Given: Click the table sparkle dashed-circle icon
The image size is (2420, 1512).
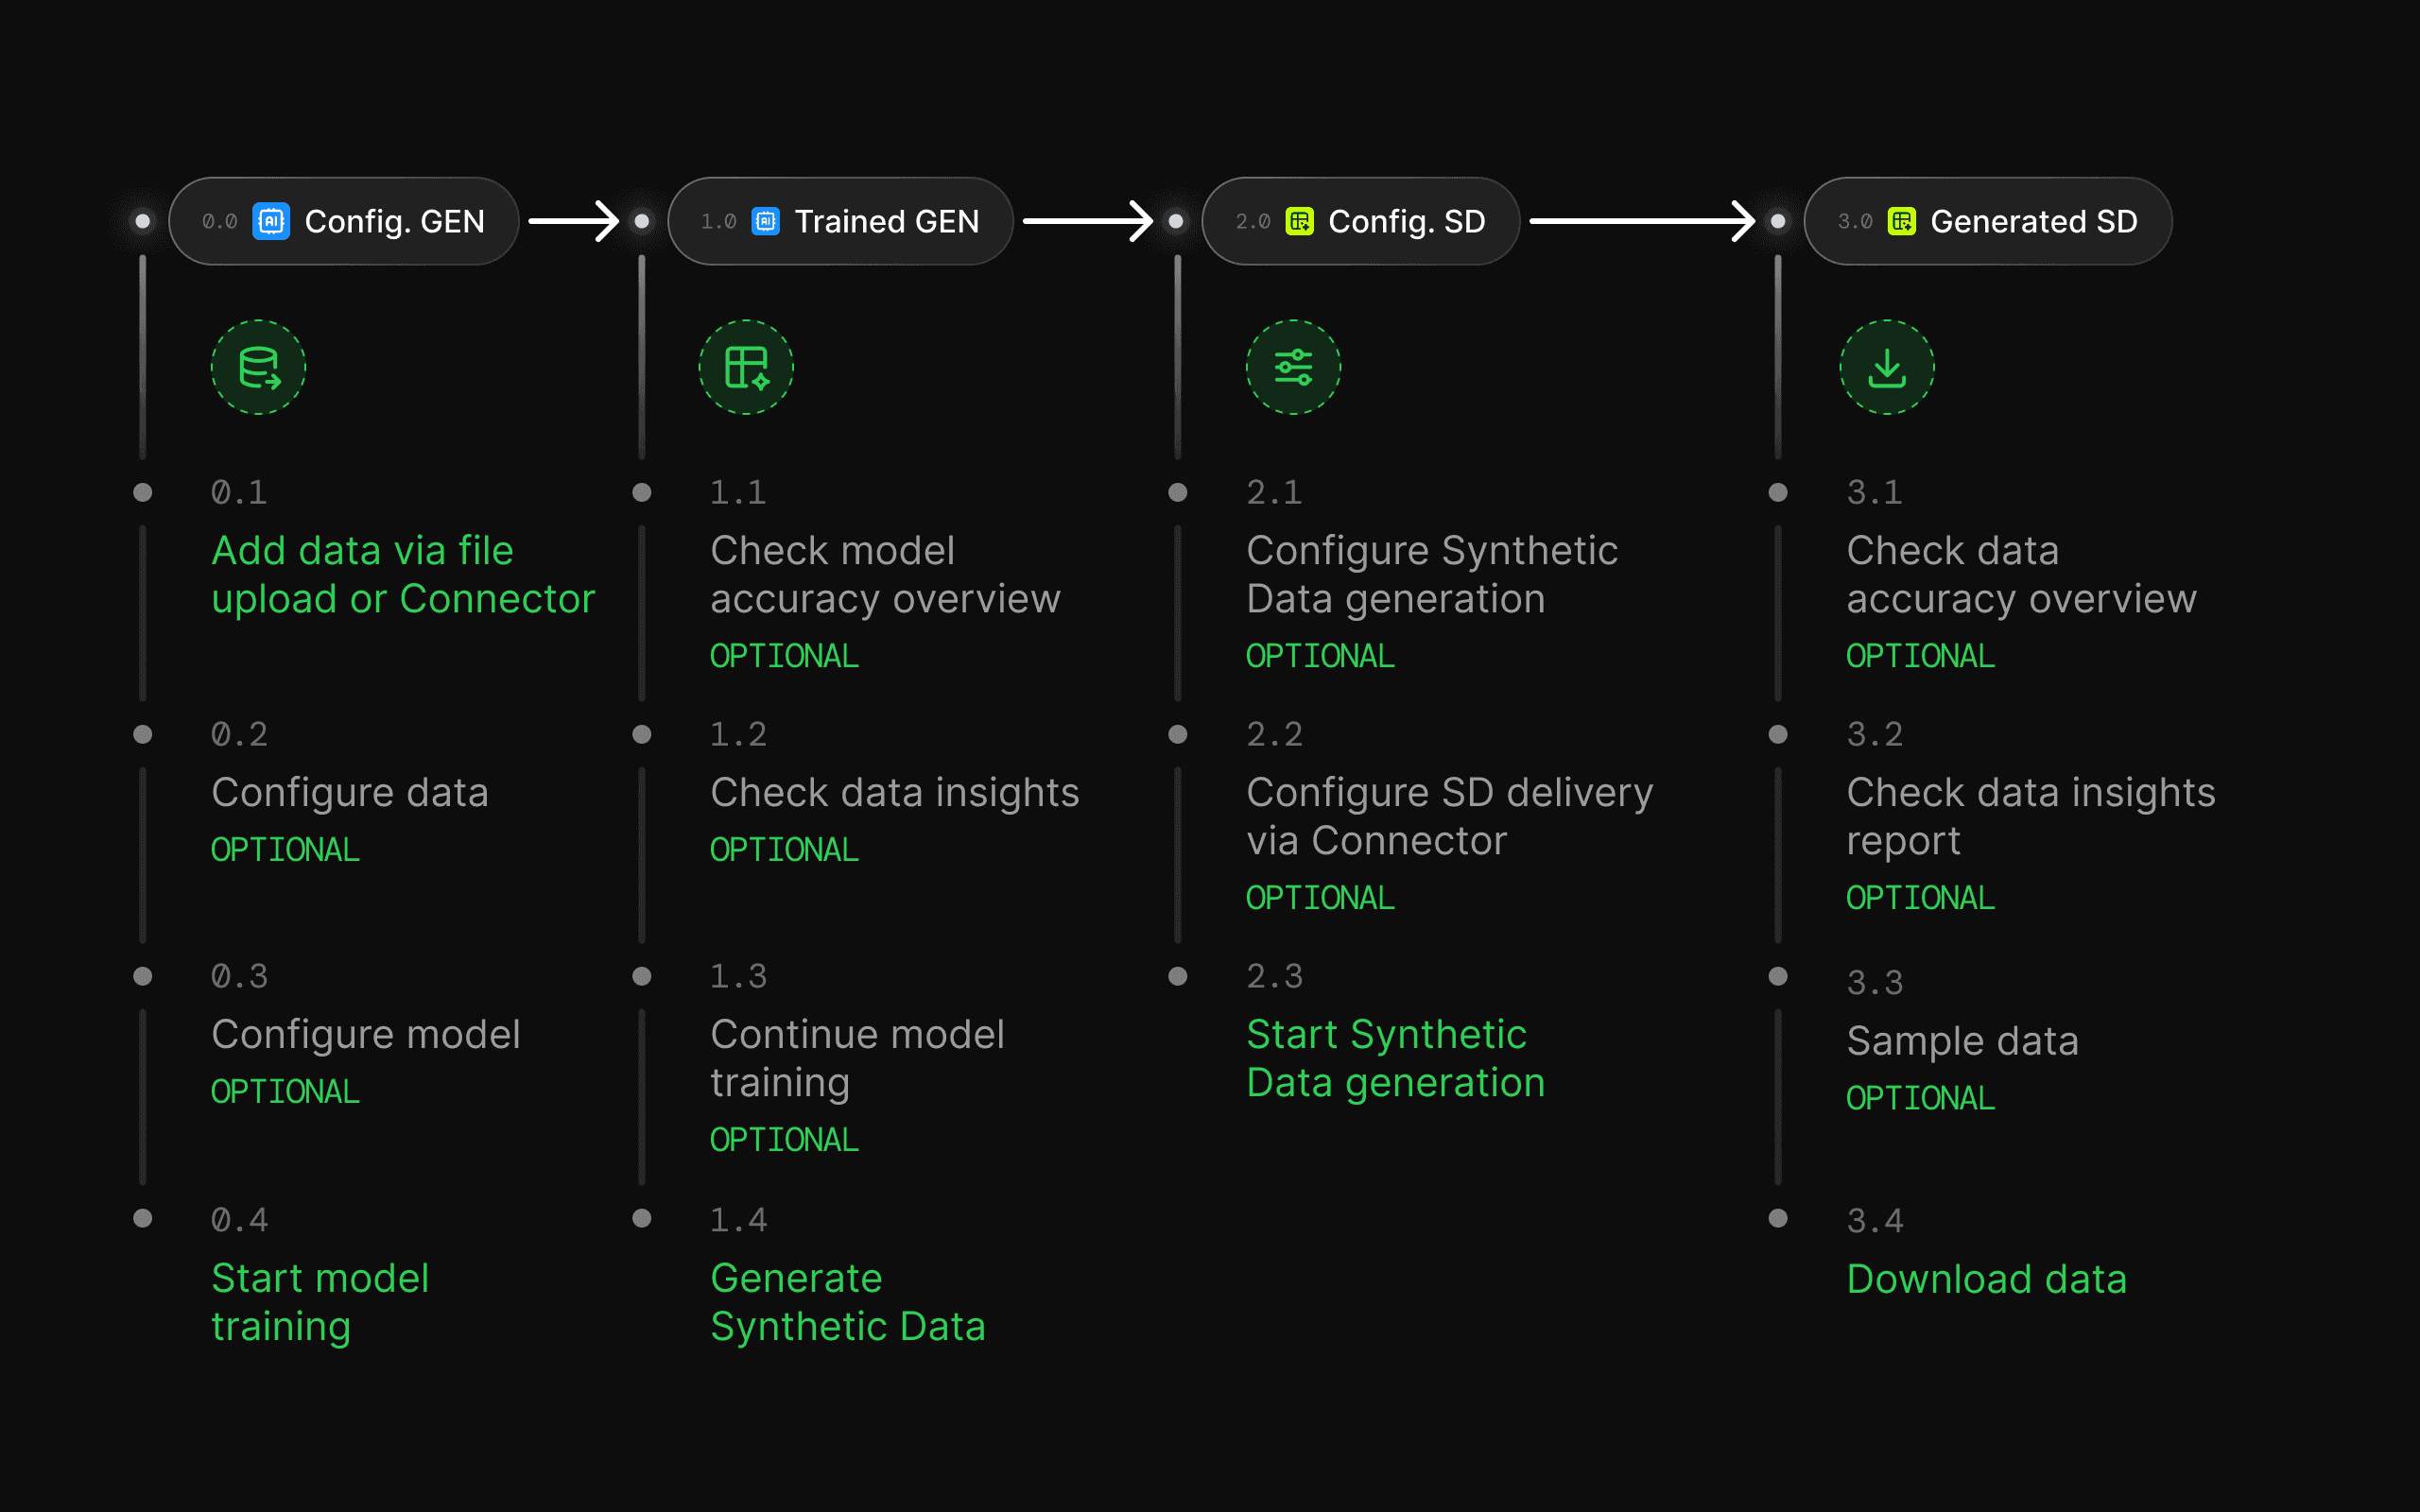Looking at the screenshot, I should [x=746, y=367].
